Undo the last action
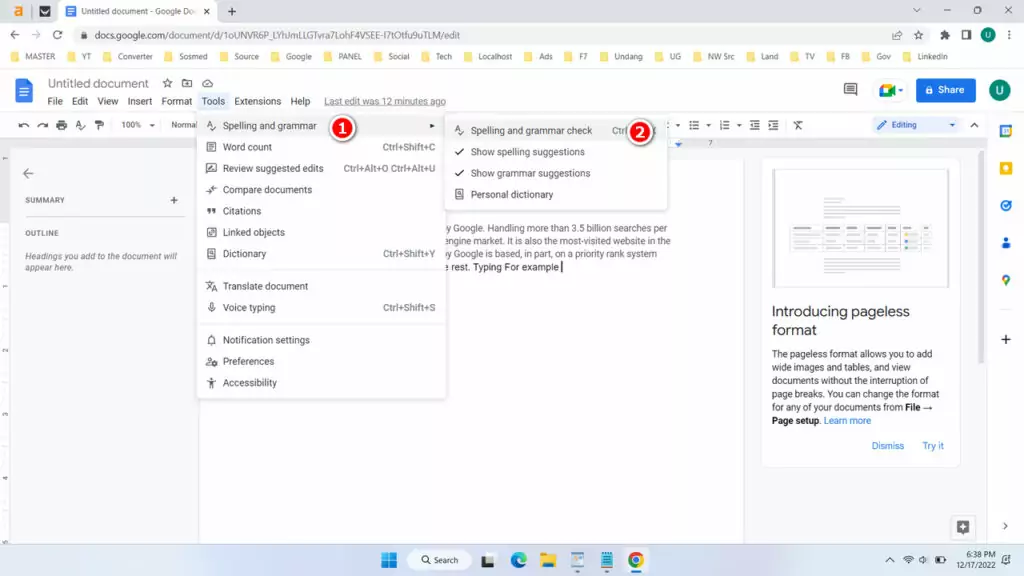This screenshot has height=576, width=1024. [22, 124]
